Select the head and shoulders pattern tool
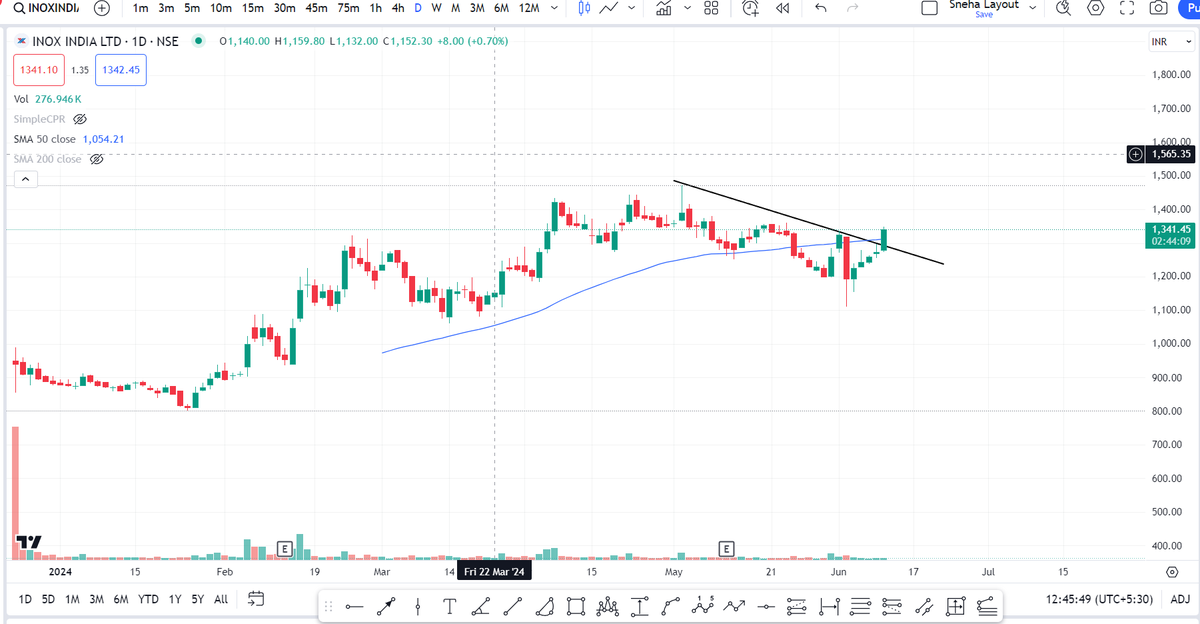The height and width of the screenshot is (624, 1200). [x=608, y=606]
